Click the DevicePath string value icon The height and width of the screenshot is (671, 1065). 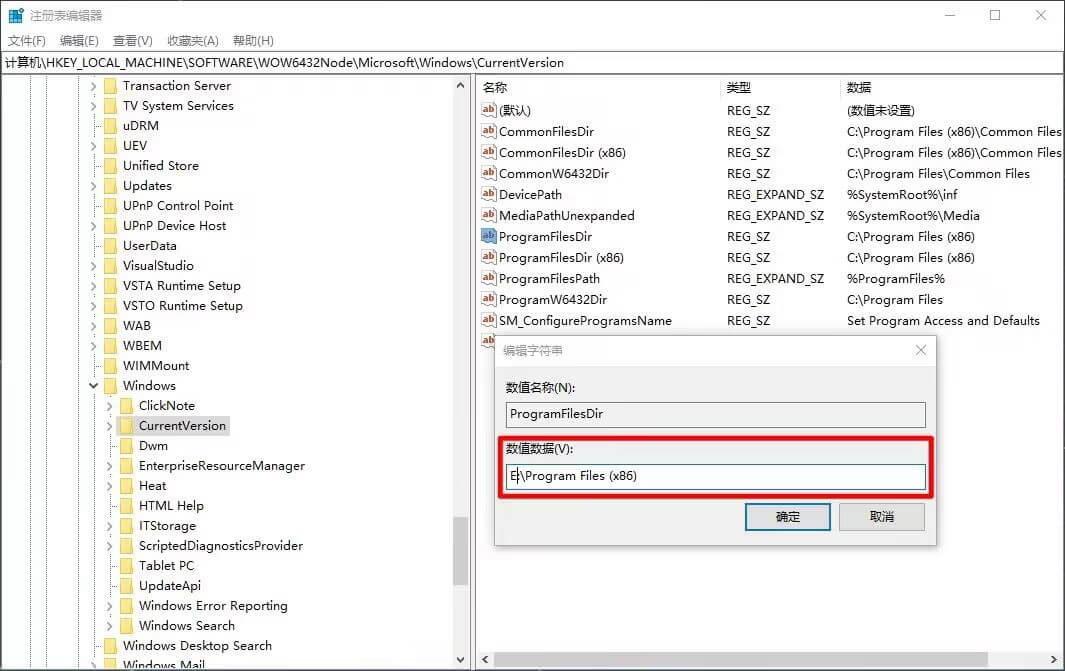pyautogui.click(x=489, y=195)
